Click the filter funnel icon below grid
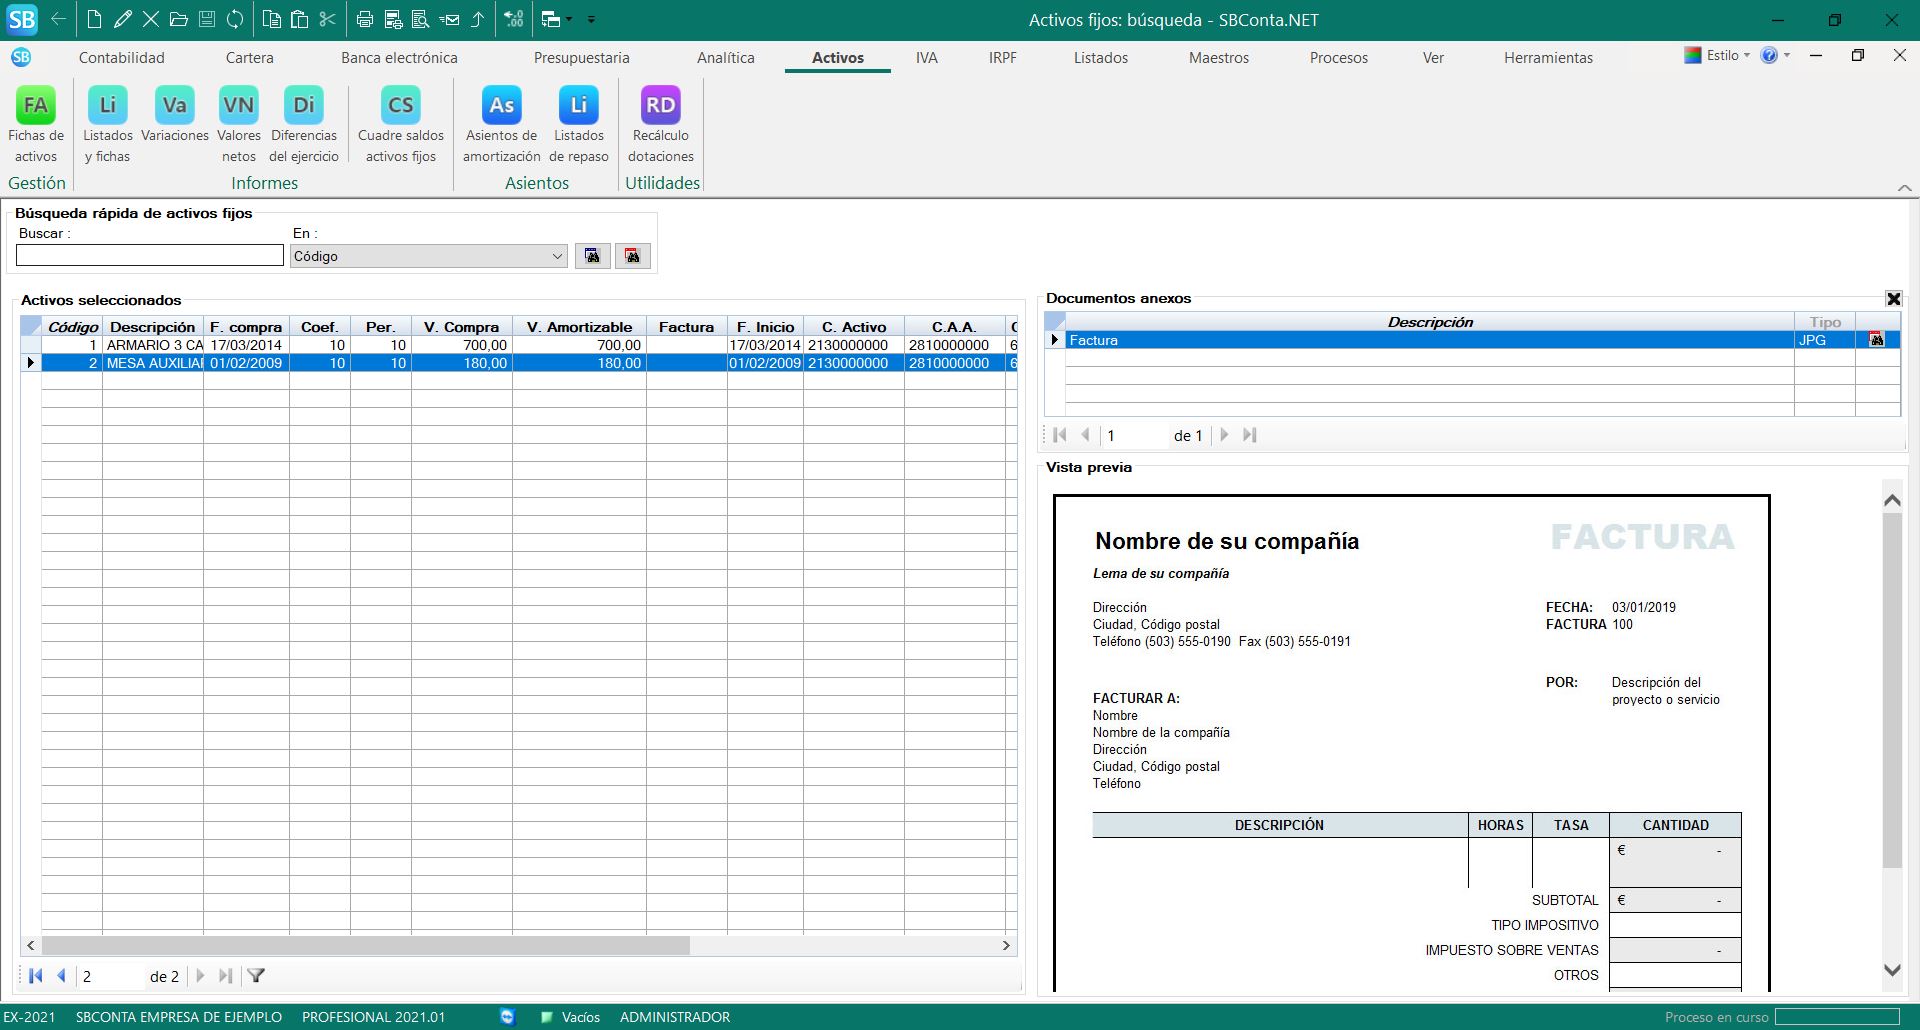Image resolution: width=1920 pixels, height=1030 pixels. (x=256, y=976)
